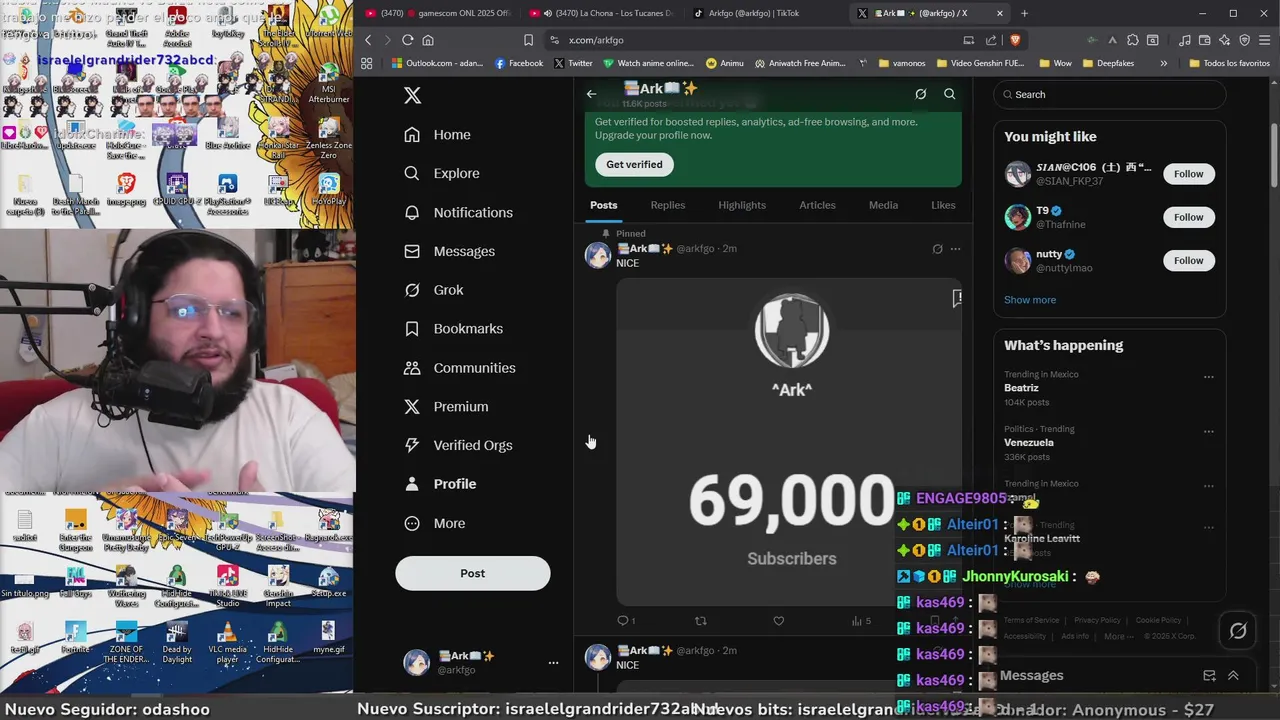This screenshot has width=1280, height=720.
Task: Click Show more under You might like
Action: click(1030, 300)
